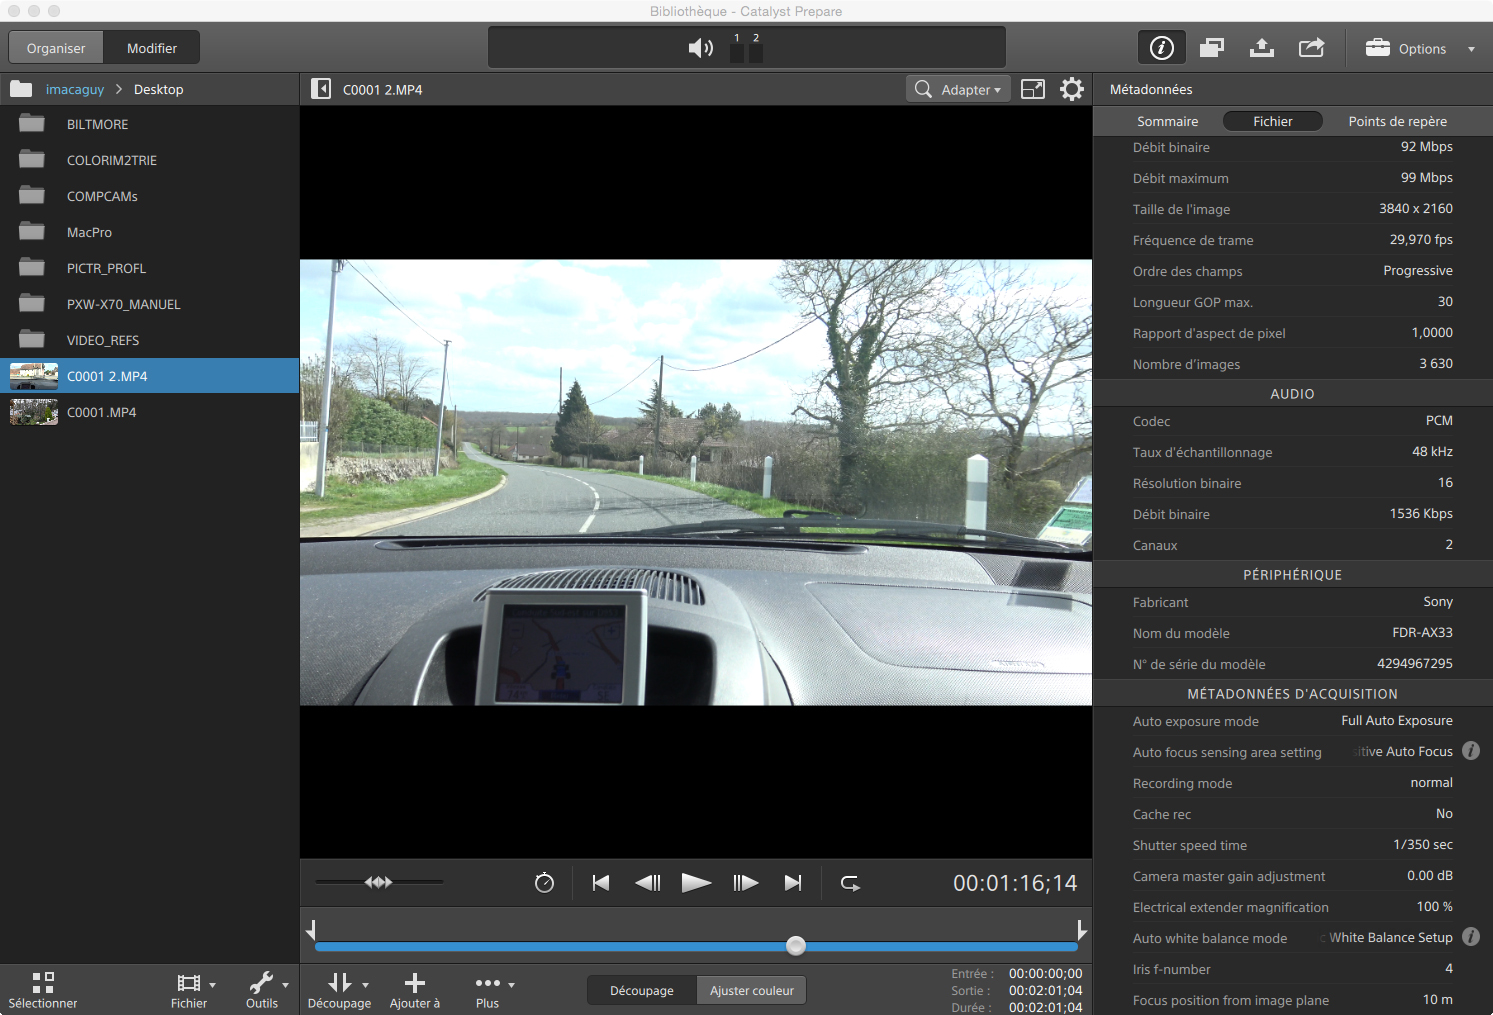Click the mark-in point at timeline start

point(311,930)
